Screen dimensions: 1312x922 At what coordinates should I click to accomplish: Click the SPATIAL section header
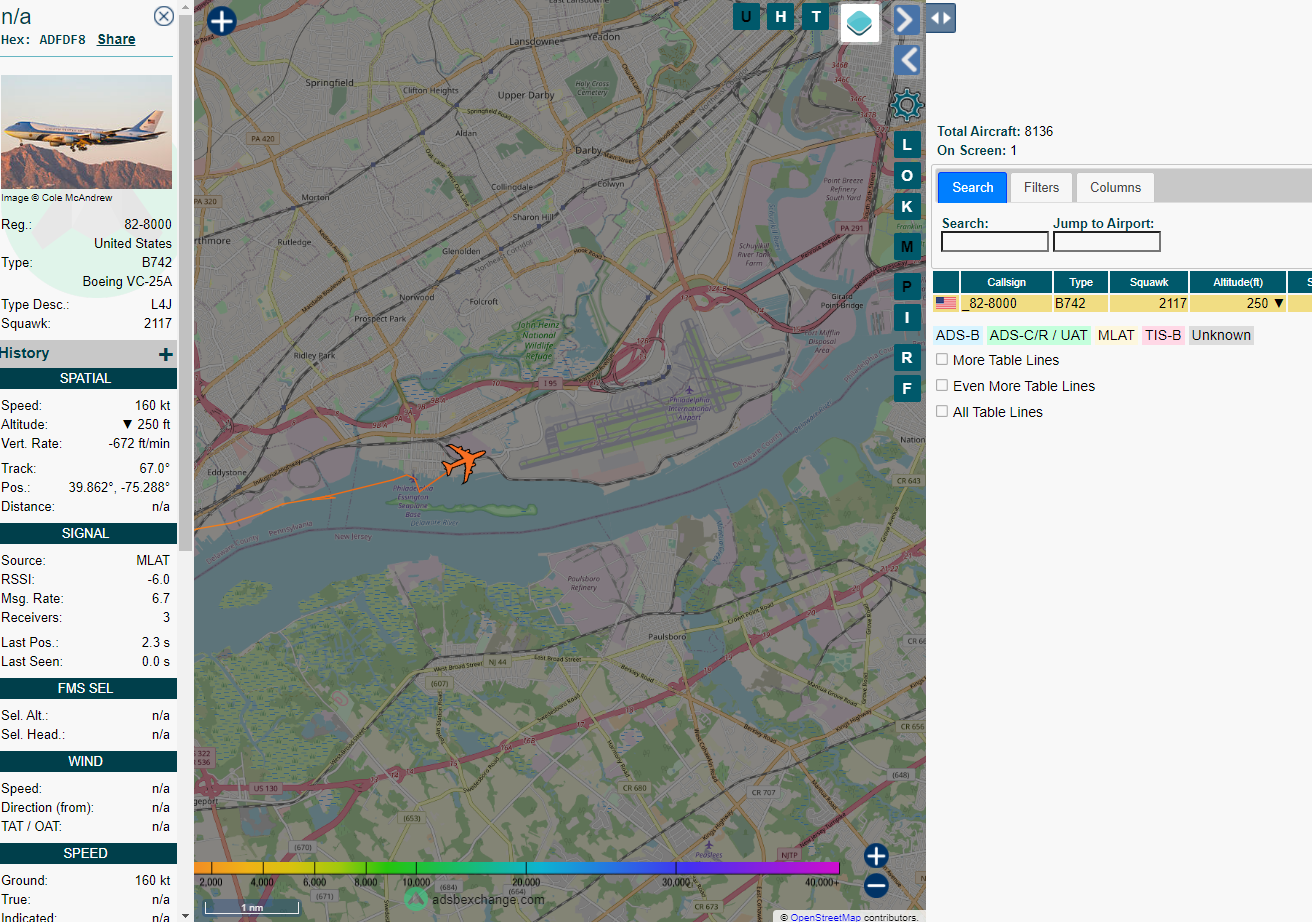[86, 378]
